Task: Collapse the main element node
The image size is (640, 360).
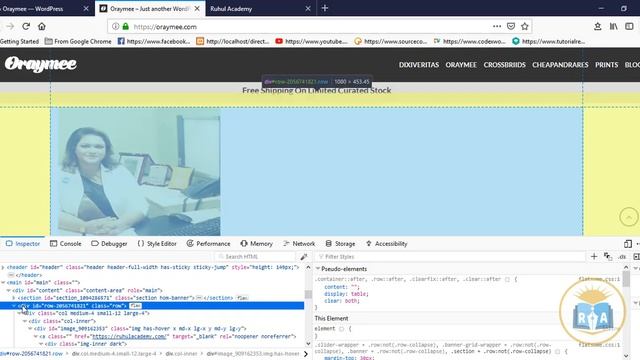Action: pos(3,282)
